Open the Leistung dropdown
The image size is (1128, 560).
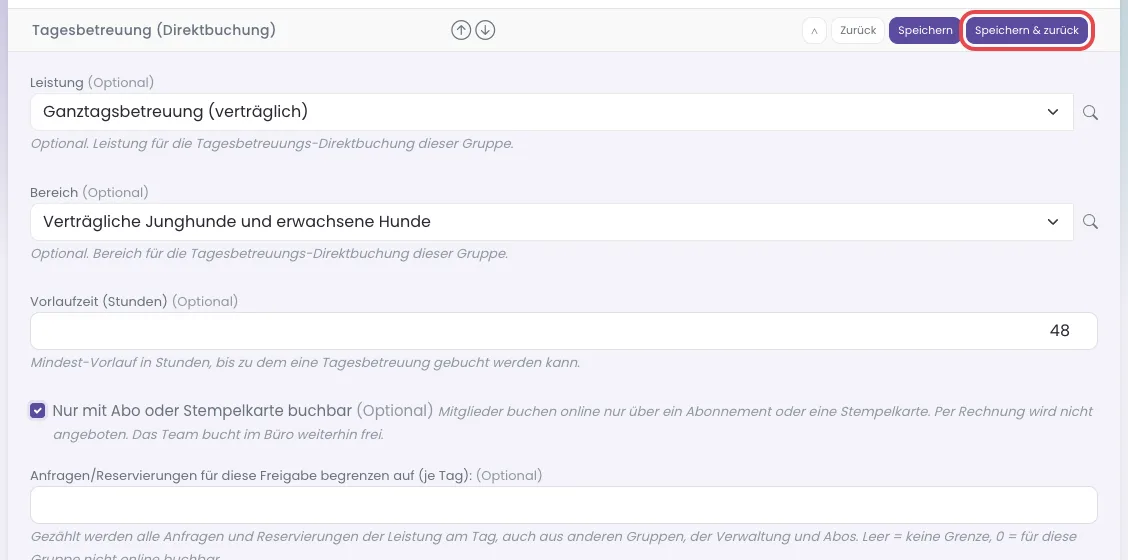(x=552, y=112)
